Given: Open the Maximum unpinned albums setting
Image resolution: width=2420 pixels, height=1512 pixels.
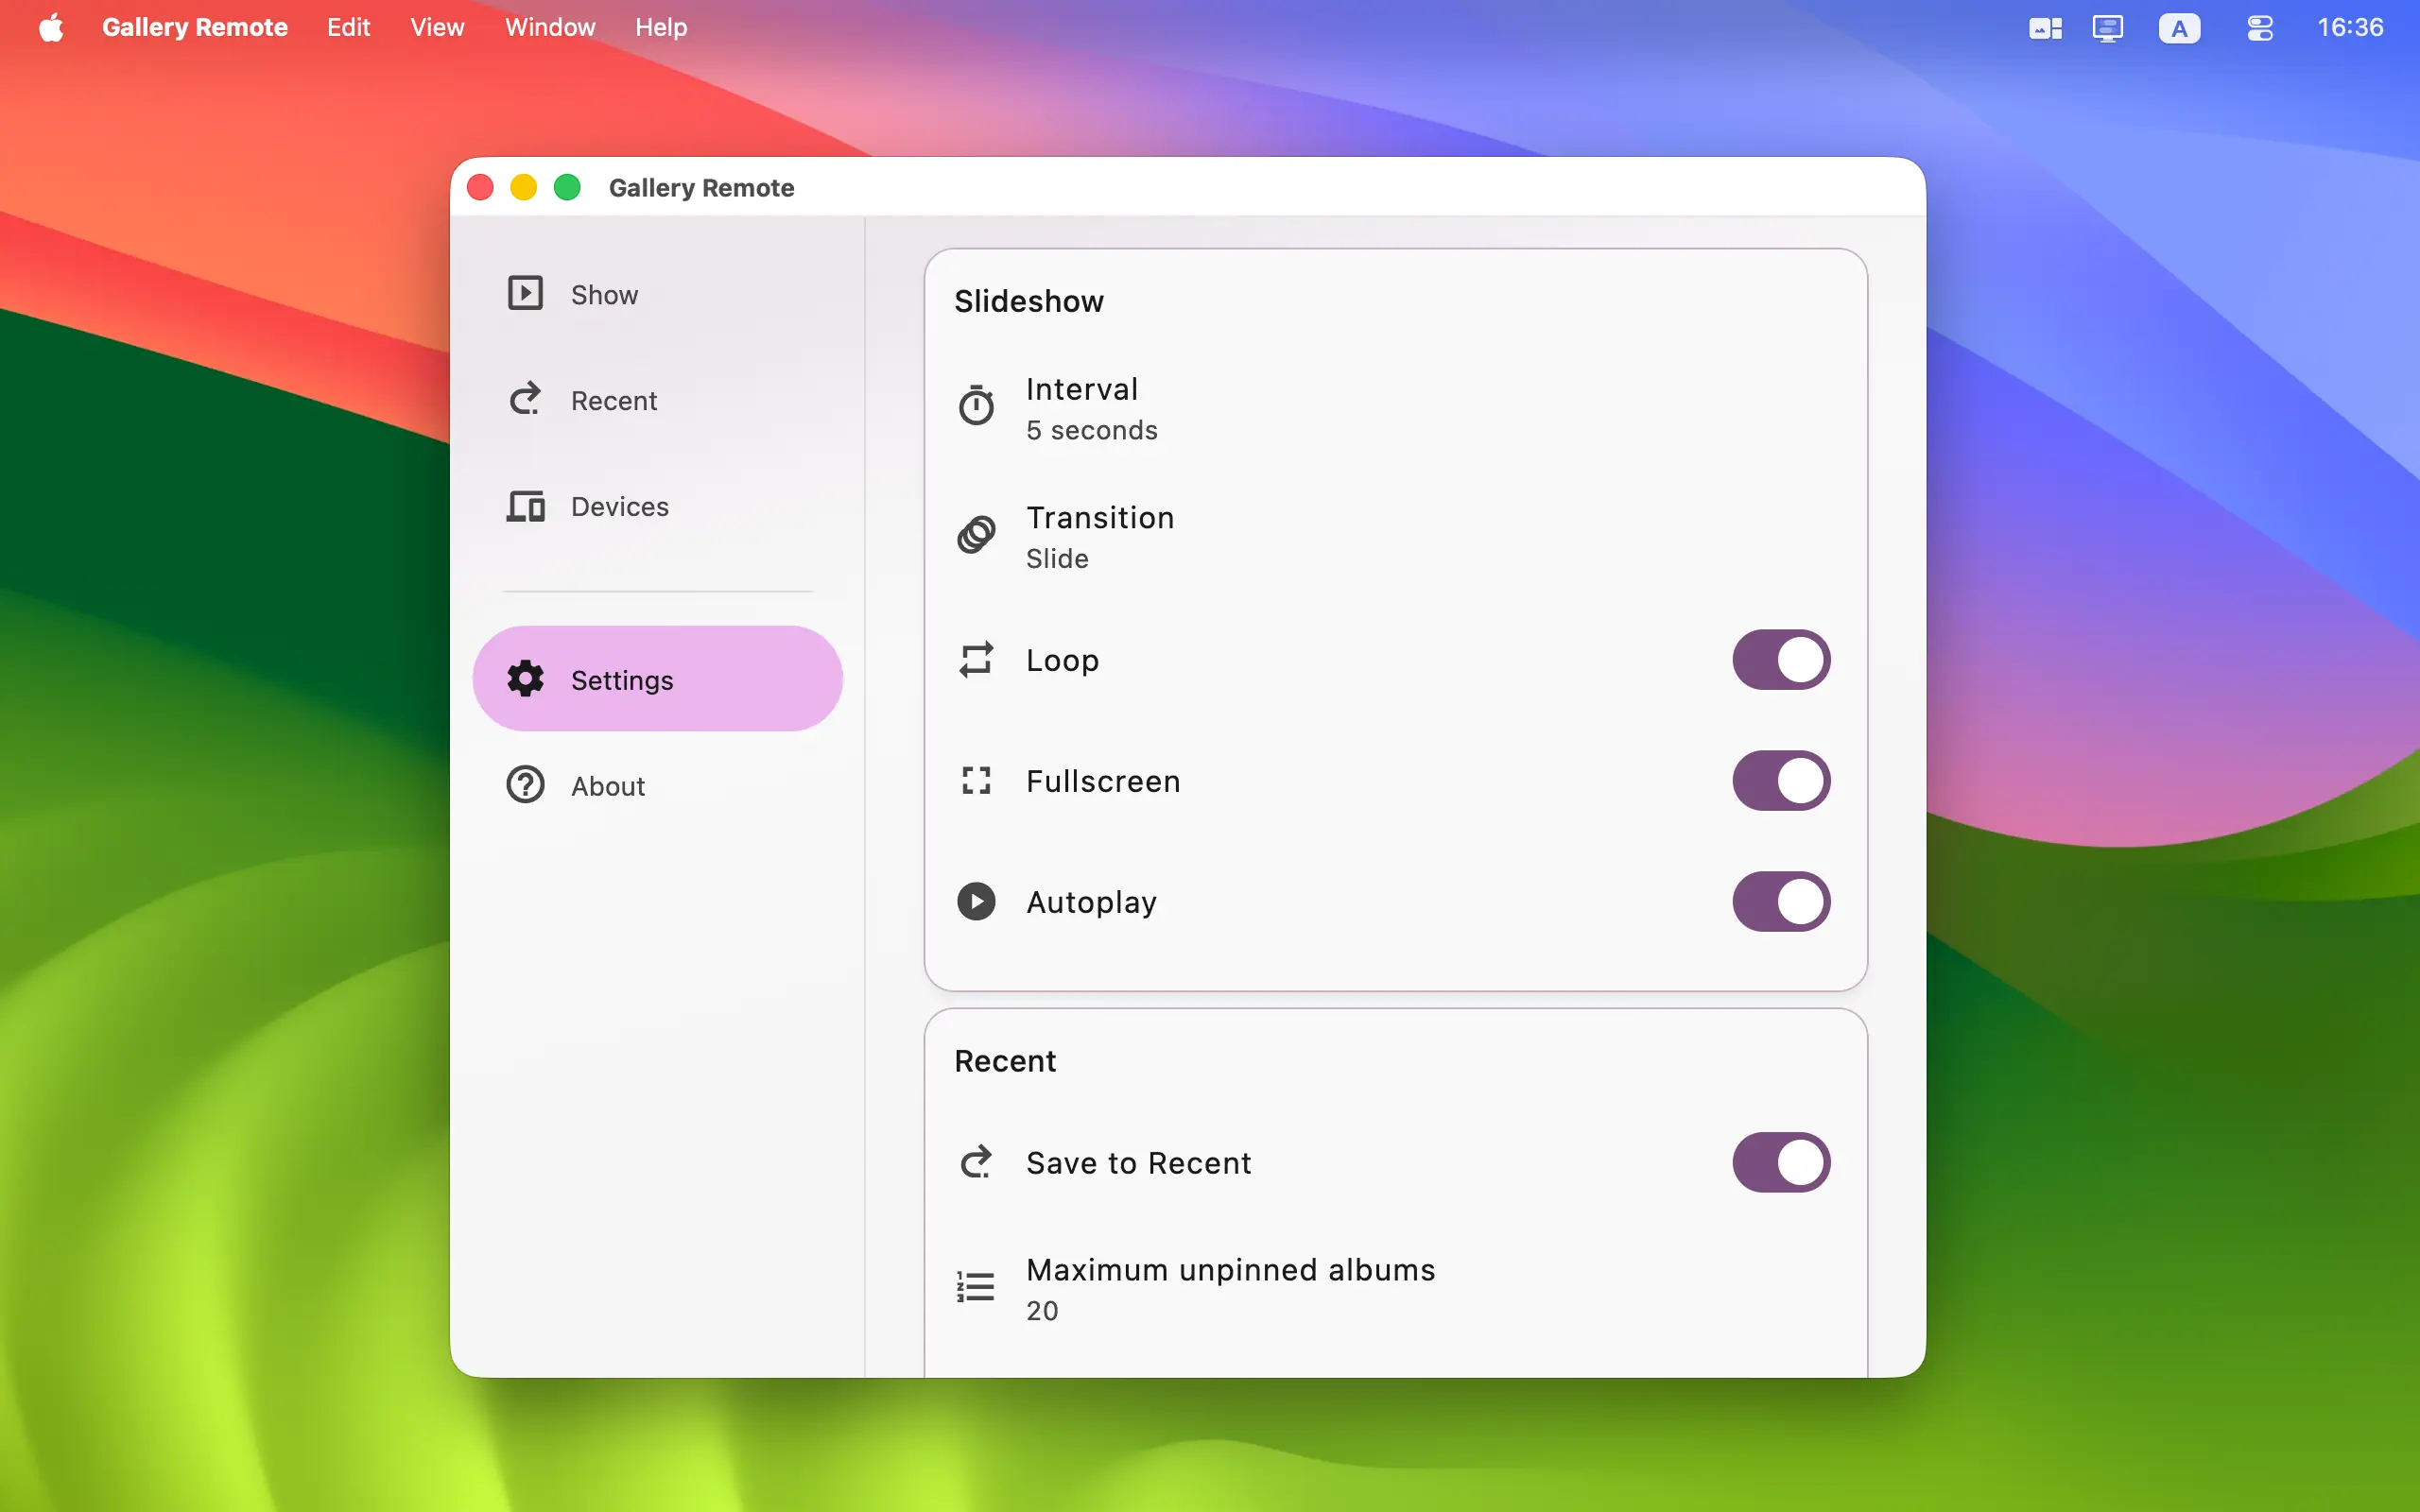Looking at the screenshot, I should coord(1395,1289).
